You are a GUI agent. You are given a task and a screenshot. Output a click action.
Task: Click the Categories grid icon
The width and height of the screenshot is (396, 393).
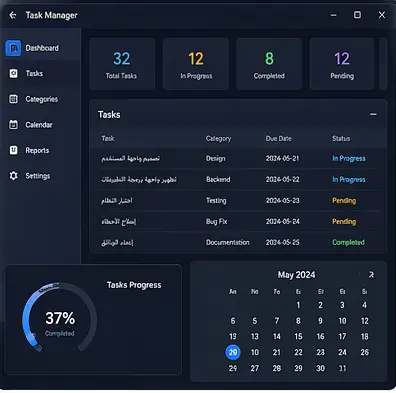tap(13, 99)
